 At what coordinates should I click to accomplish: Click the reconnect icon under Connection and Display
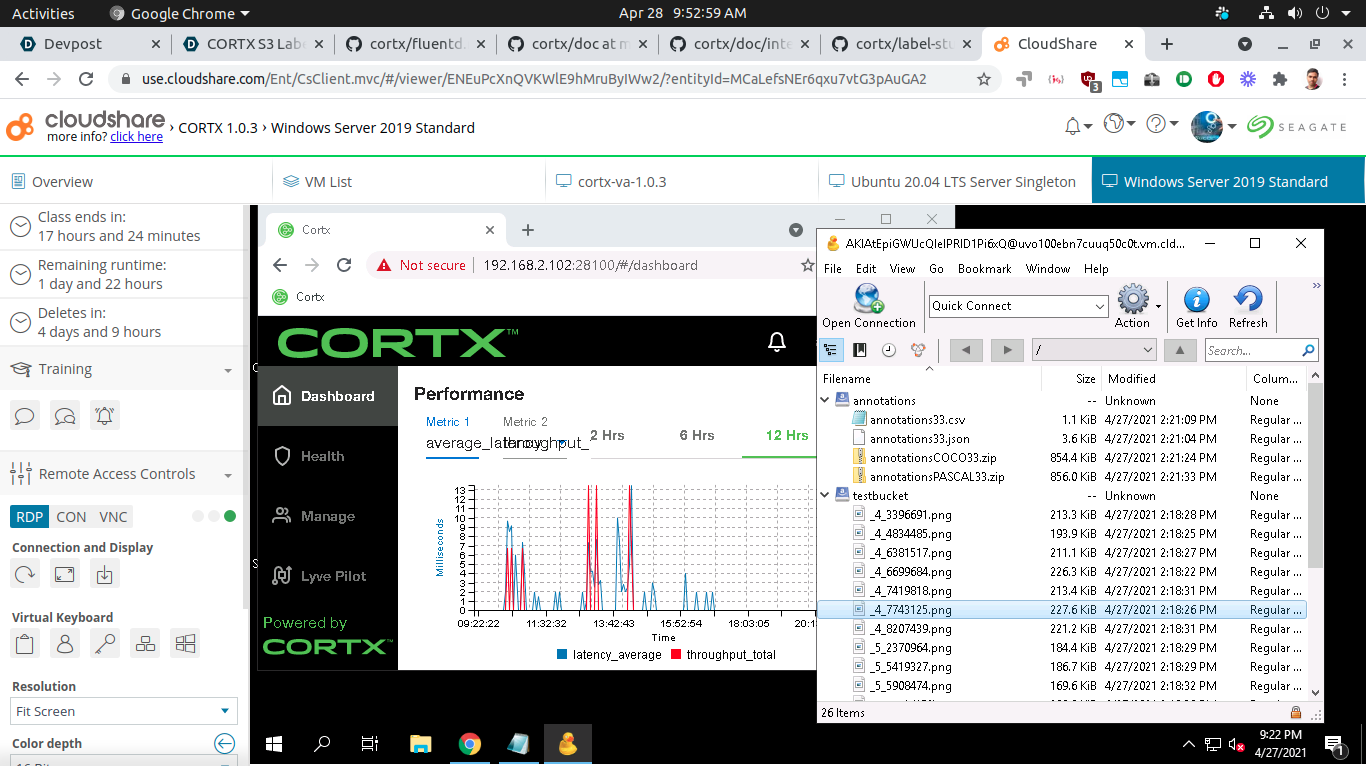pos(25,574)
